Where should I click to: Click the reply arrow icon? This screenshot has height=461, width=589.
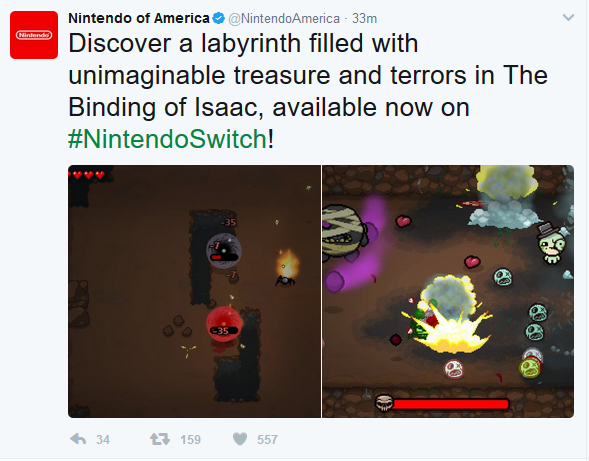pyautogui.click(x=78, y=439)
